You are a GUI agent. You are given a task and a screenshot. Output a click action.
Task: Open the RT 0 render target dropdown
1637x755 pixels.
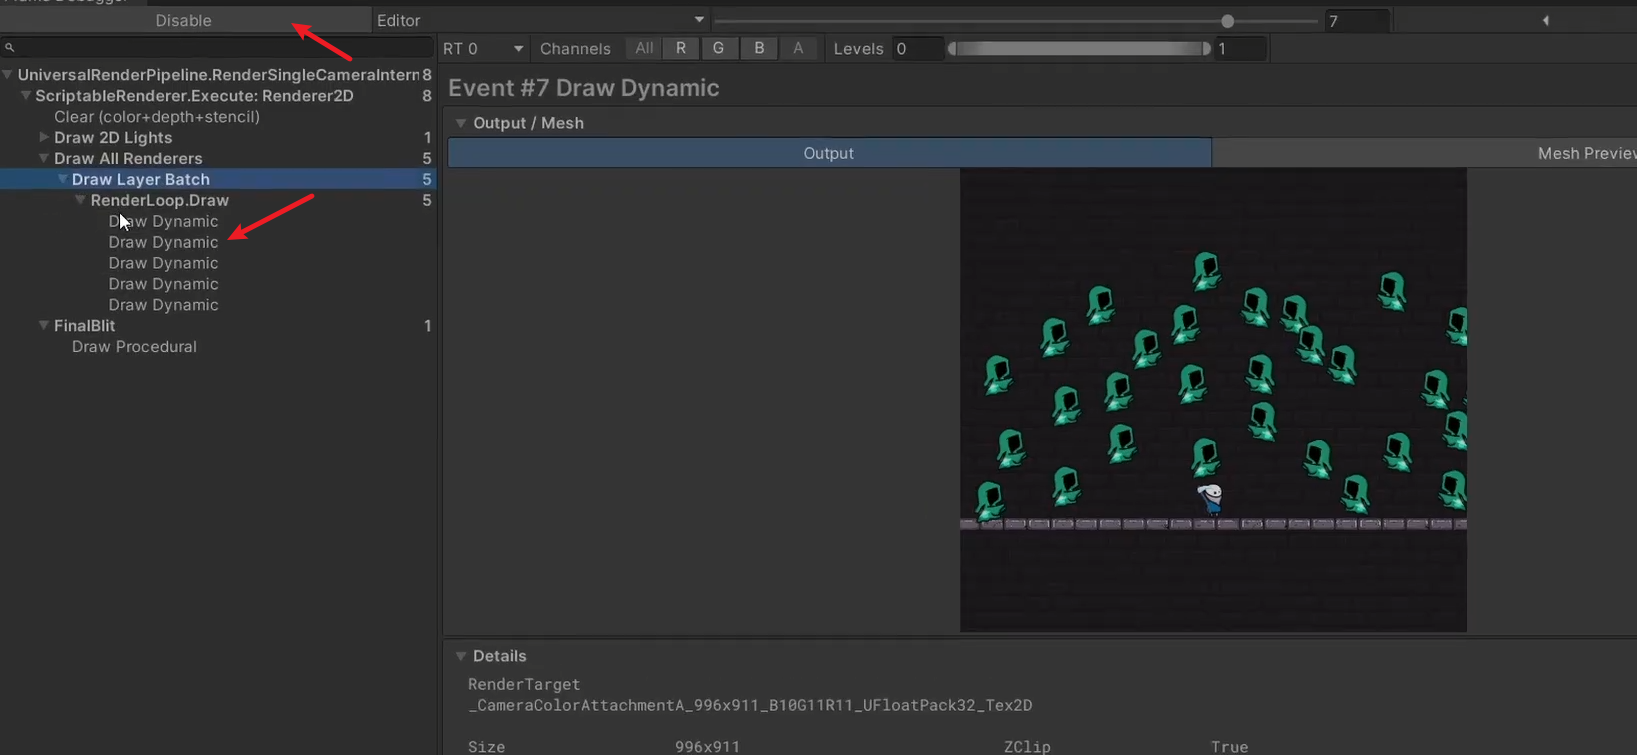point(483,48)
